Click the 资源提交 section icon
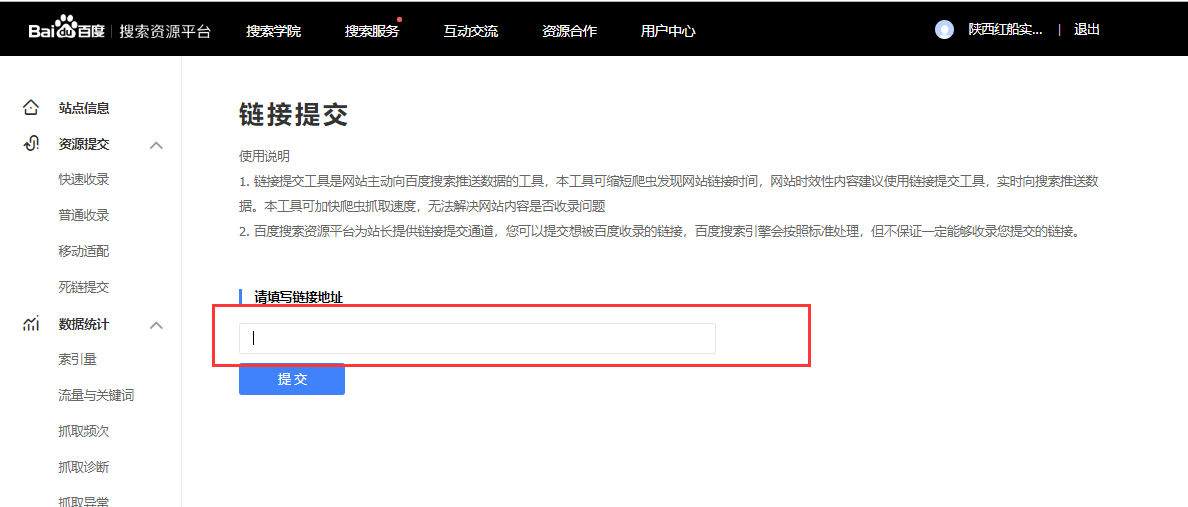The height and width of the screenshot is (507, 1188). point(30,144)
